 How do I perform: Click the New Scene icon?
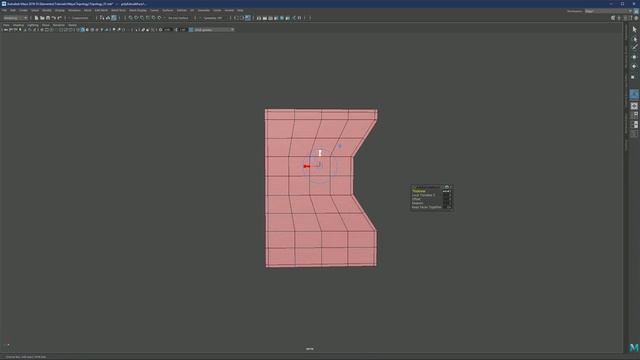pyautogui.click(x=36, y=18)
